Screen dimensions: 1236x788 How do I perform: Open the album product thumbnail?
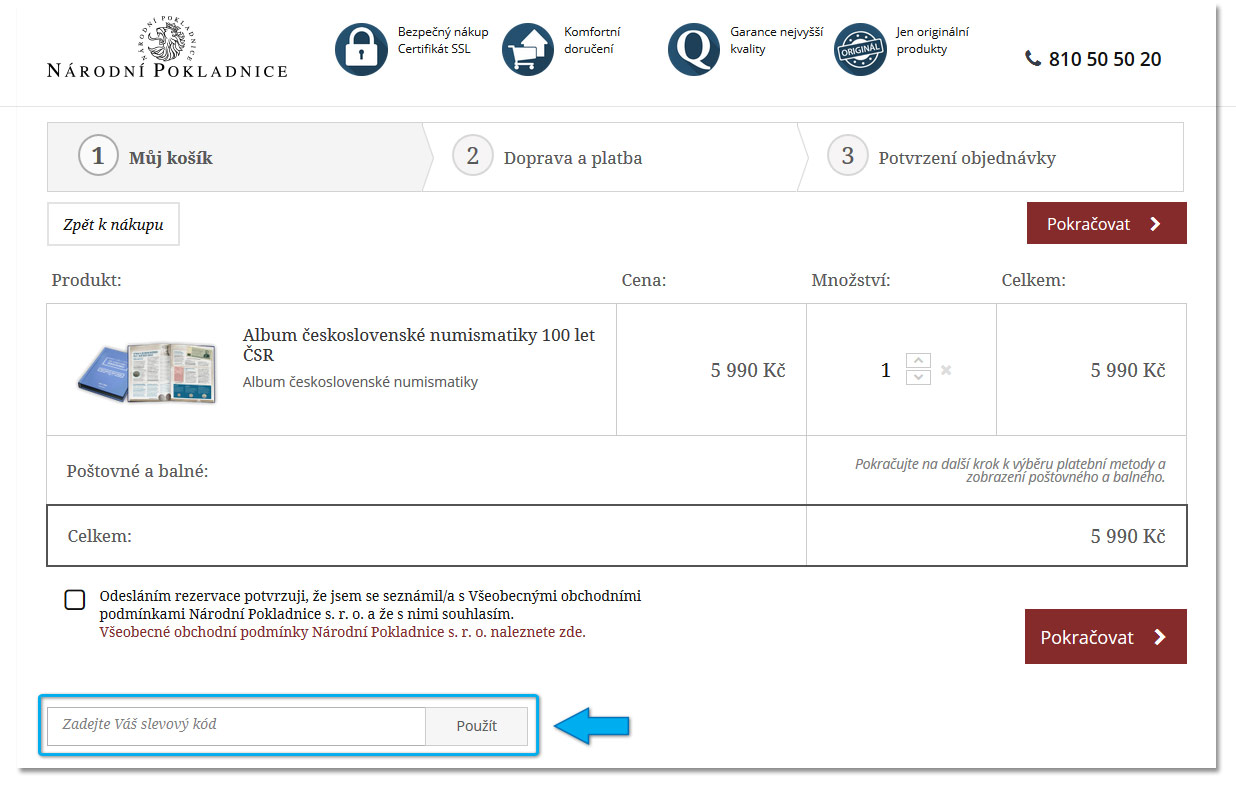pyautogui.click(x=147, y=371)
